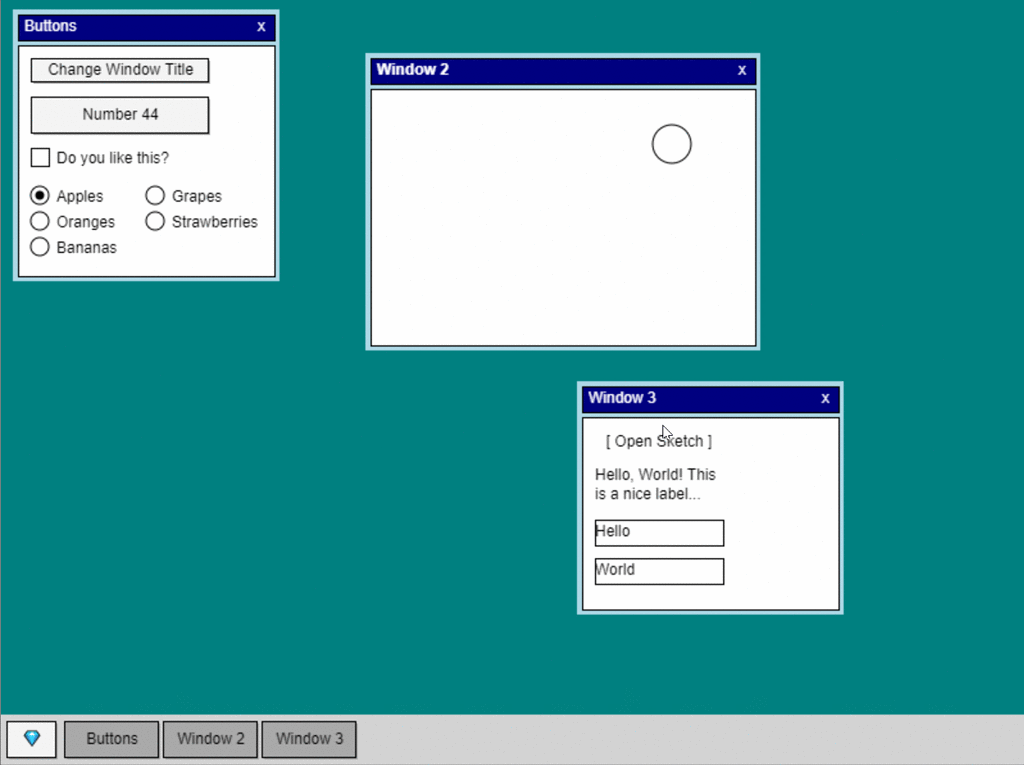Select the Grapes radio button

155,195
